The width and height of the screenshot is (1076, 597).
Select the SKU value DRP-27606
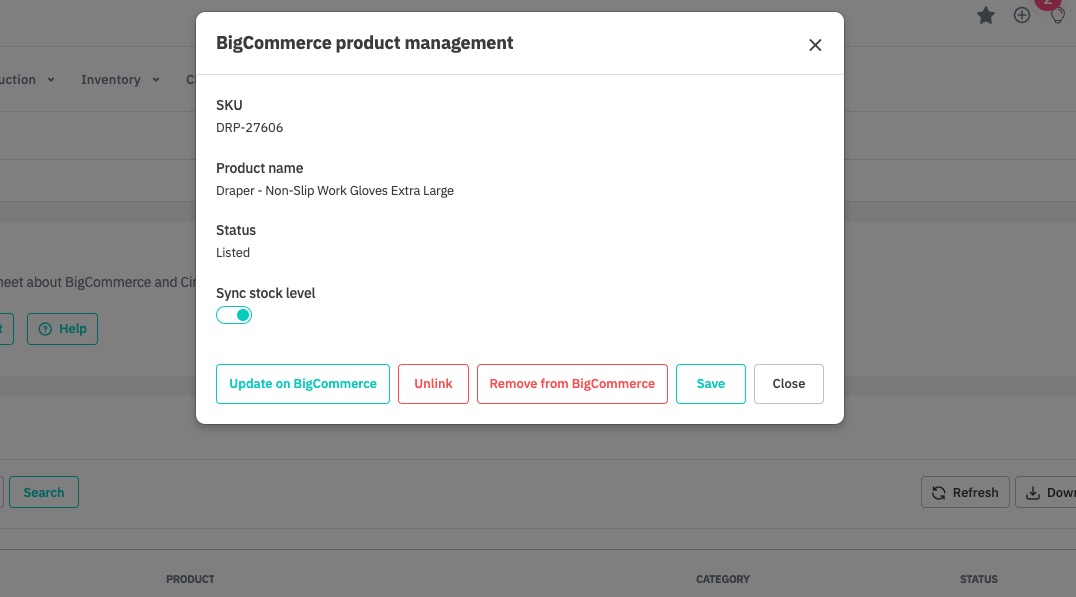[x=250, y=128]
